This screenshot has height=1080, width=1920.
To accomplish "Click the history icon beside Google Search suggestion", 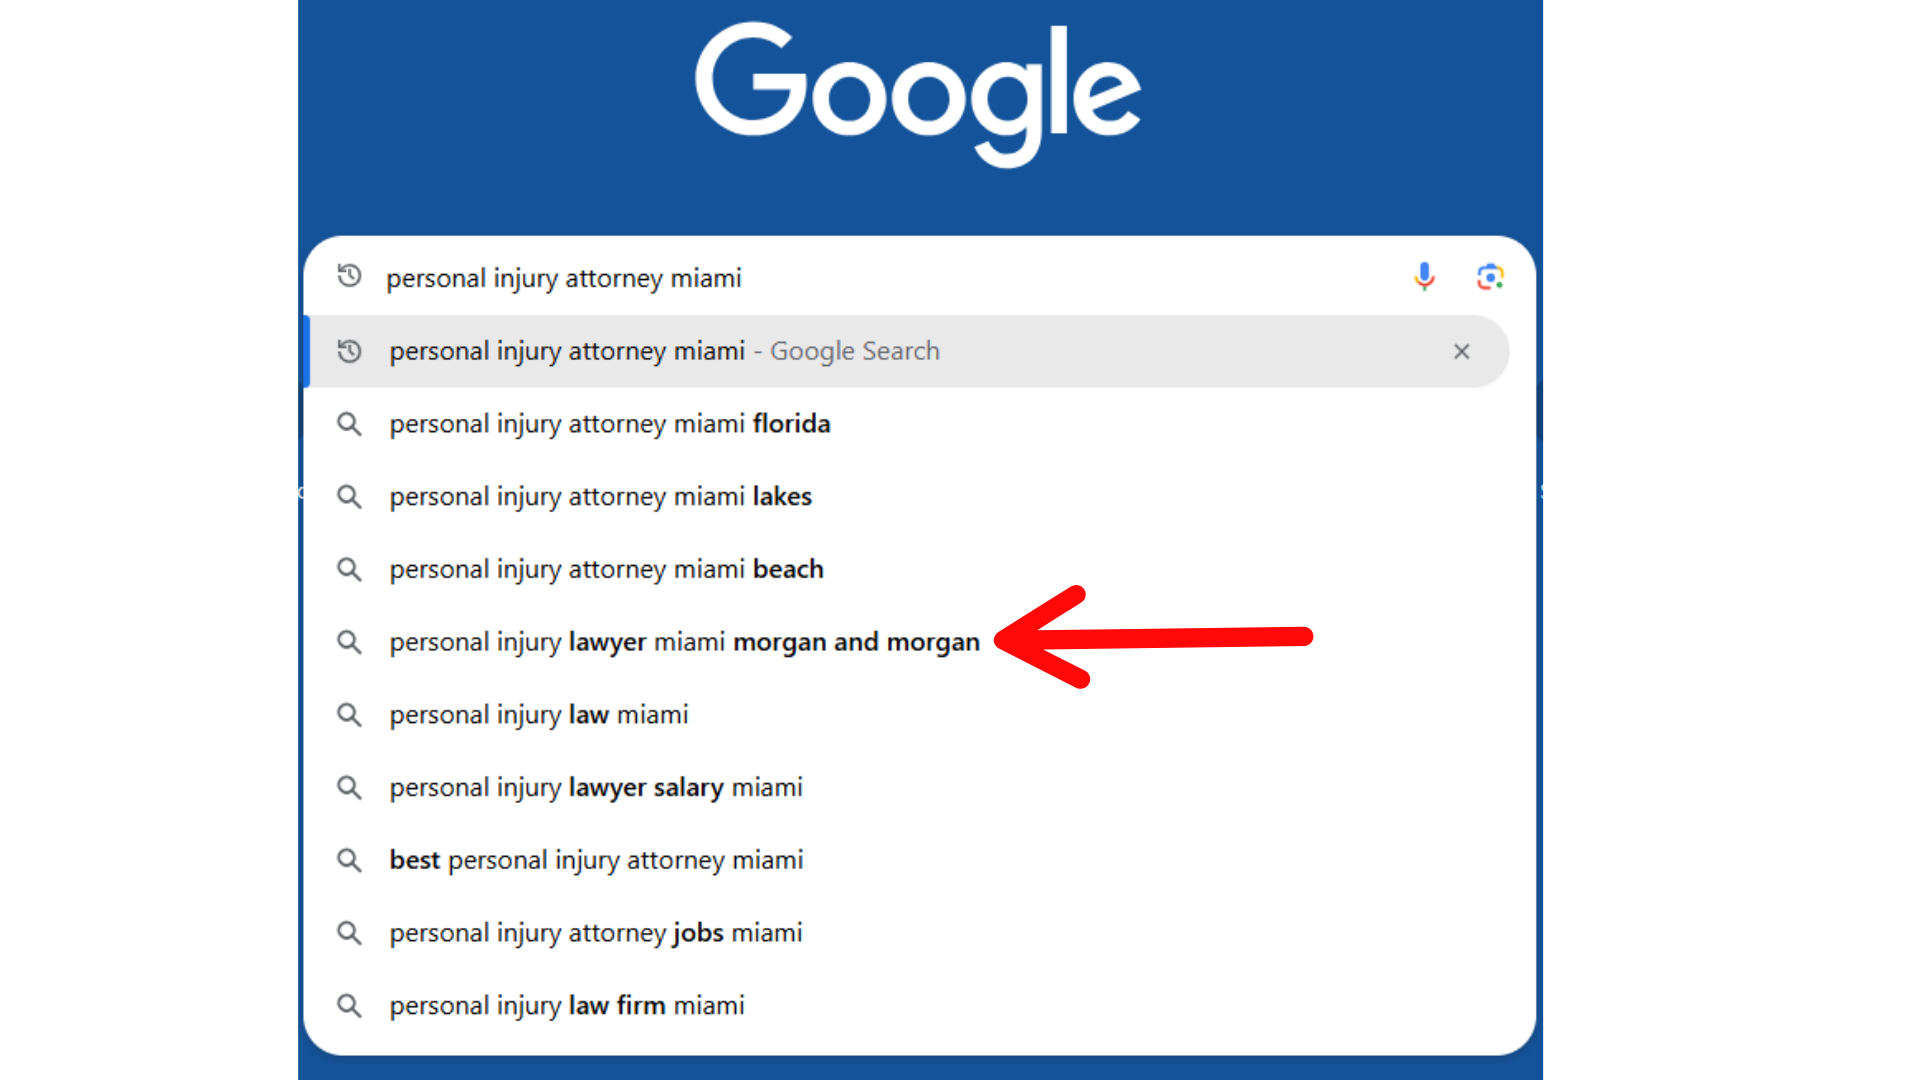I will (x=349, y=351).
